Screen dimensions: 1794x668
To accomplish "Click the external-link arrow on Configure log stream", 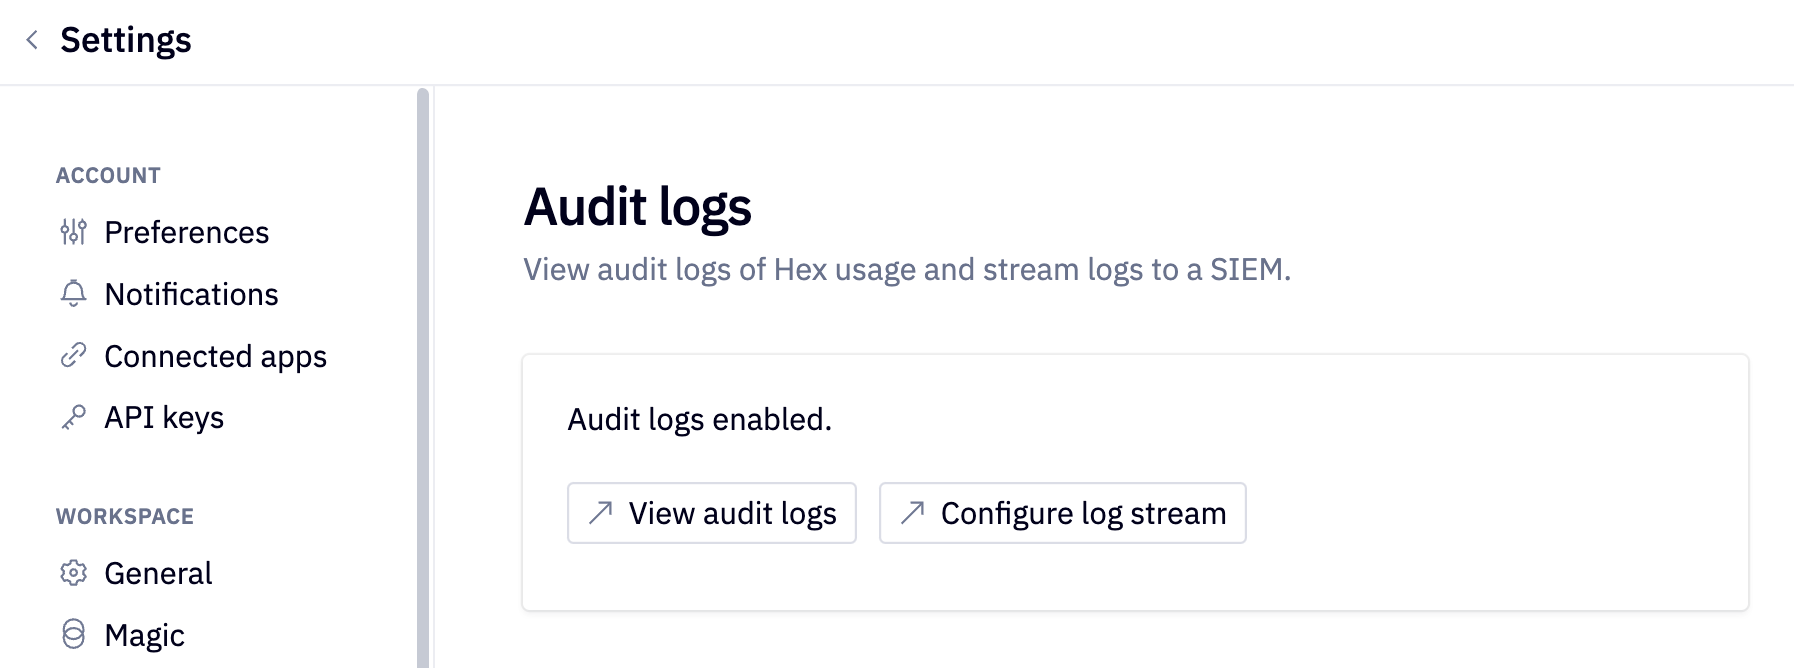I will pyautogui.click(x=911, y=513).
